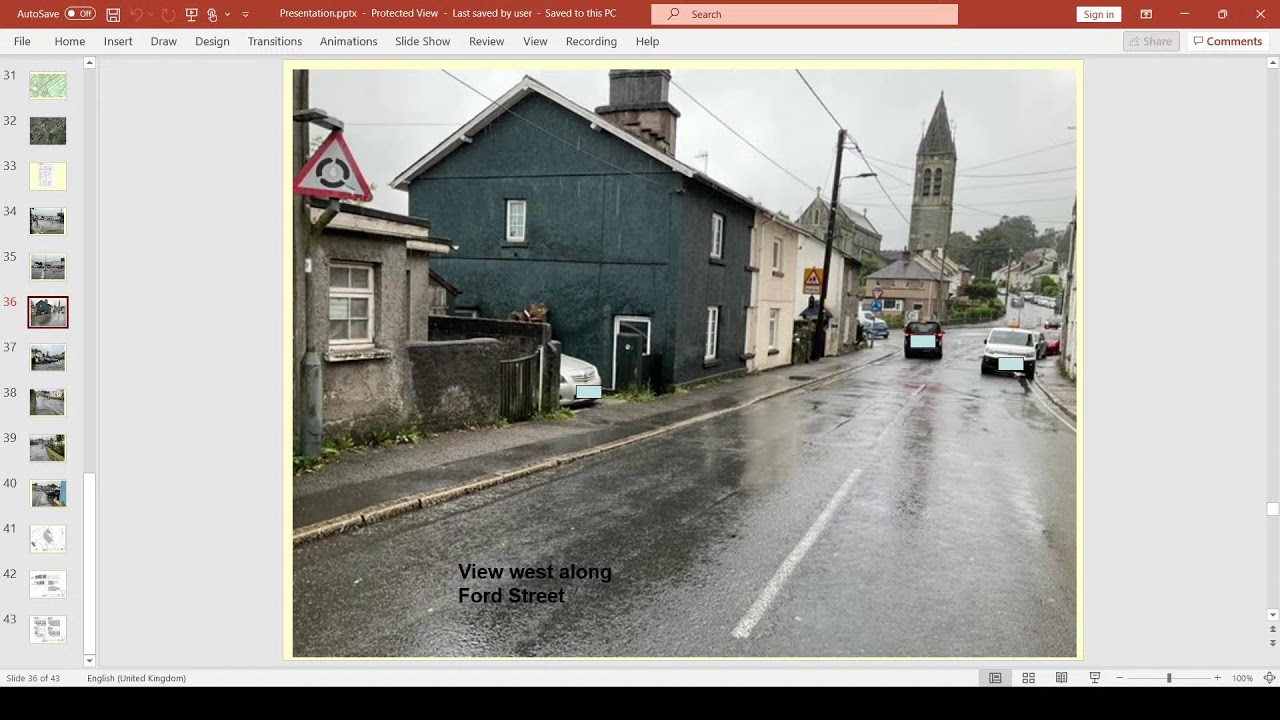Viewport: 1280px width, 720px height.
Task: Toggle the AutoSave switch
Action: [x=80, y=14]
